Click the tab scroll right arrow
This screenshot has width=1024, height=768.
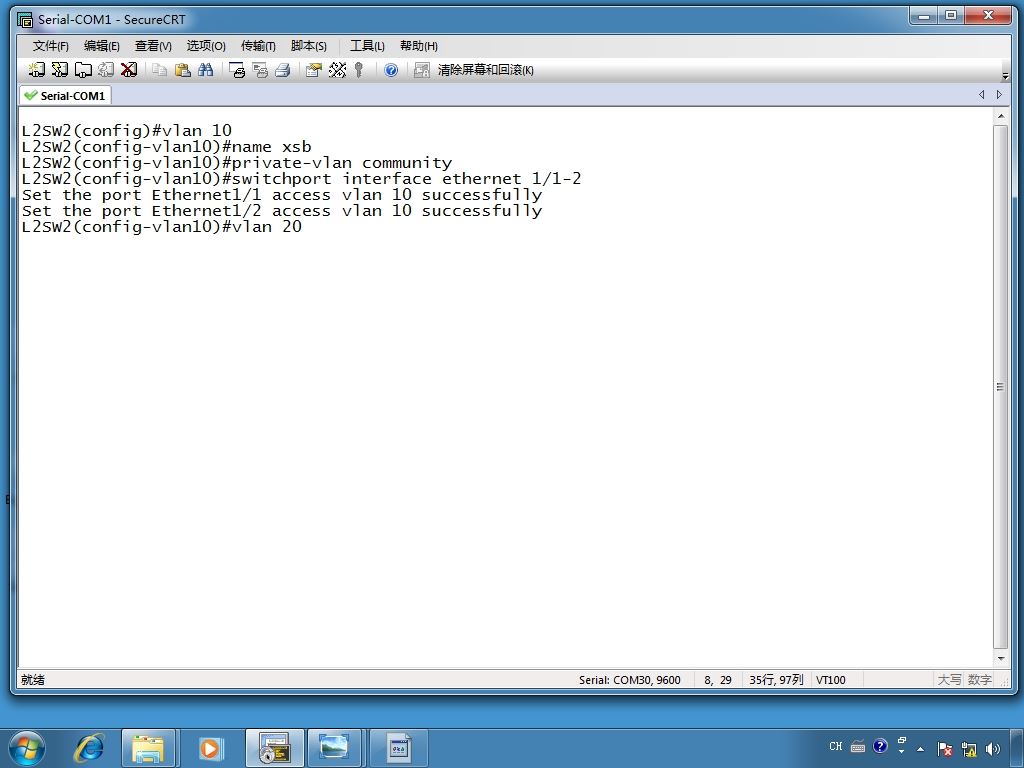999,95
